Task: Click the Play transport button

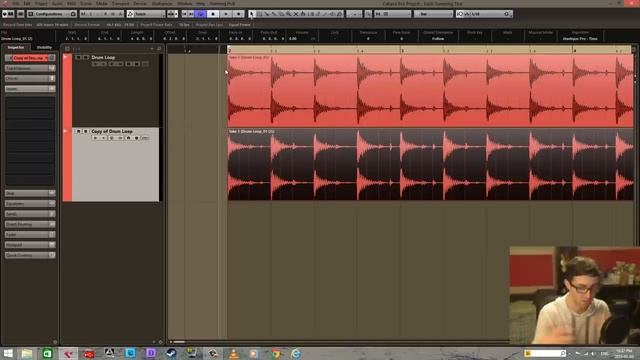Action: pyautogui.click(x=226, y=14)
